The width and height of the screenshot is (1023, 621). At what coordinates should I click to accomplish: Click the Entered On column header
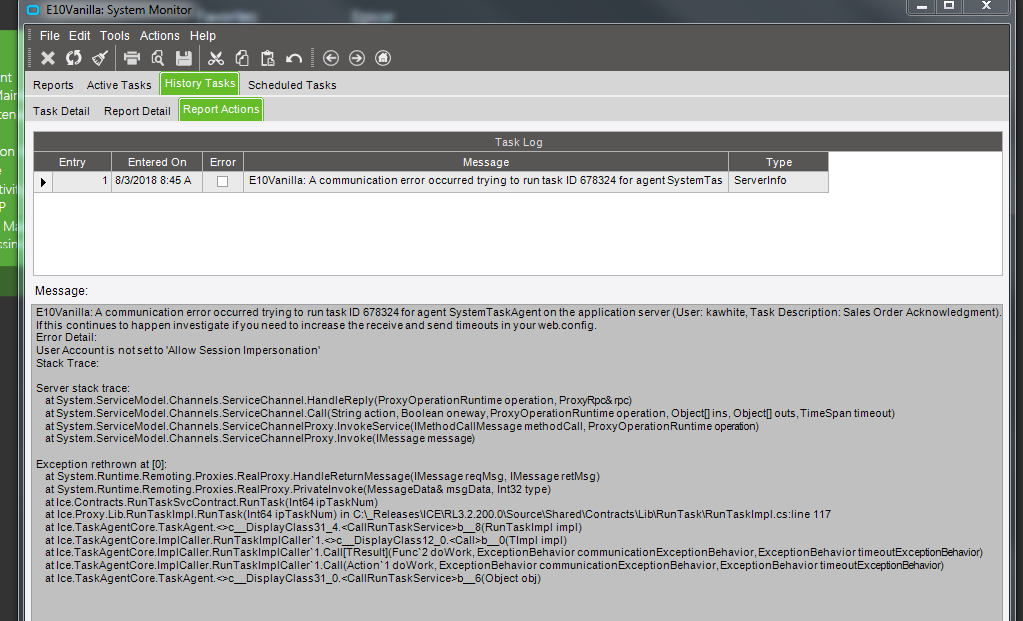(157, 162)
